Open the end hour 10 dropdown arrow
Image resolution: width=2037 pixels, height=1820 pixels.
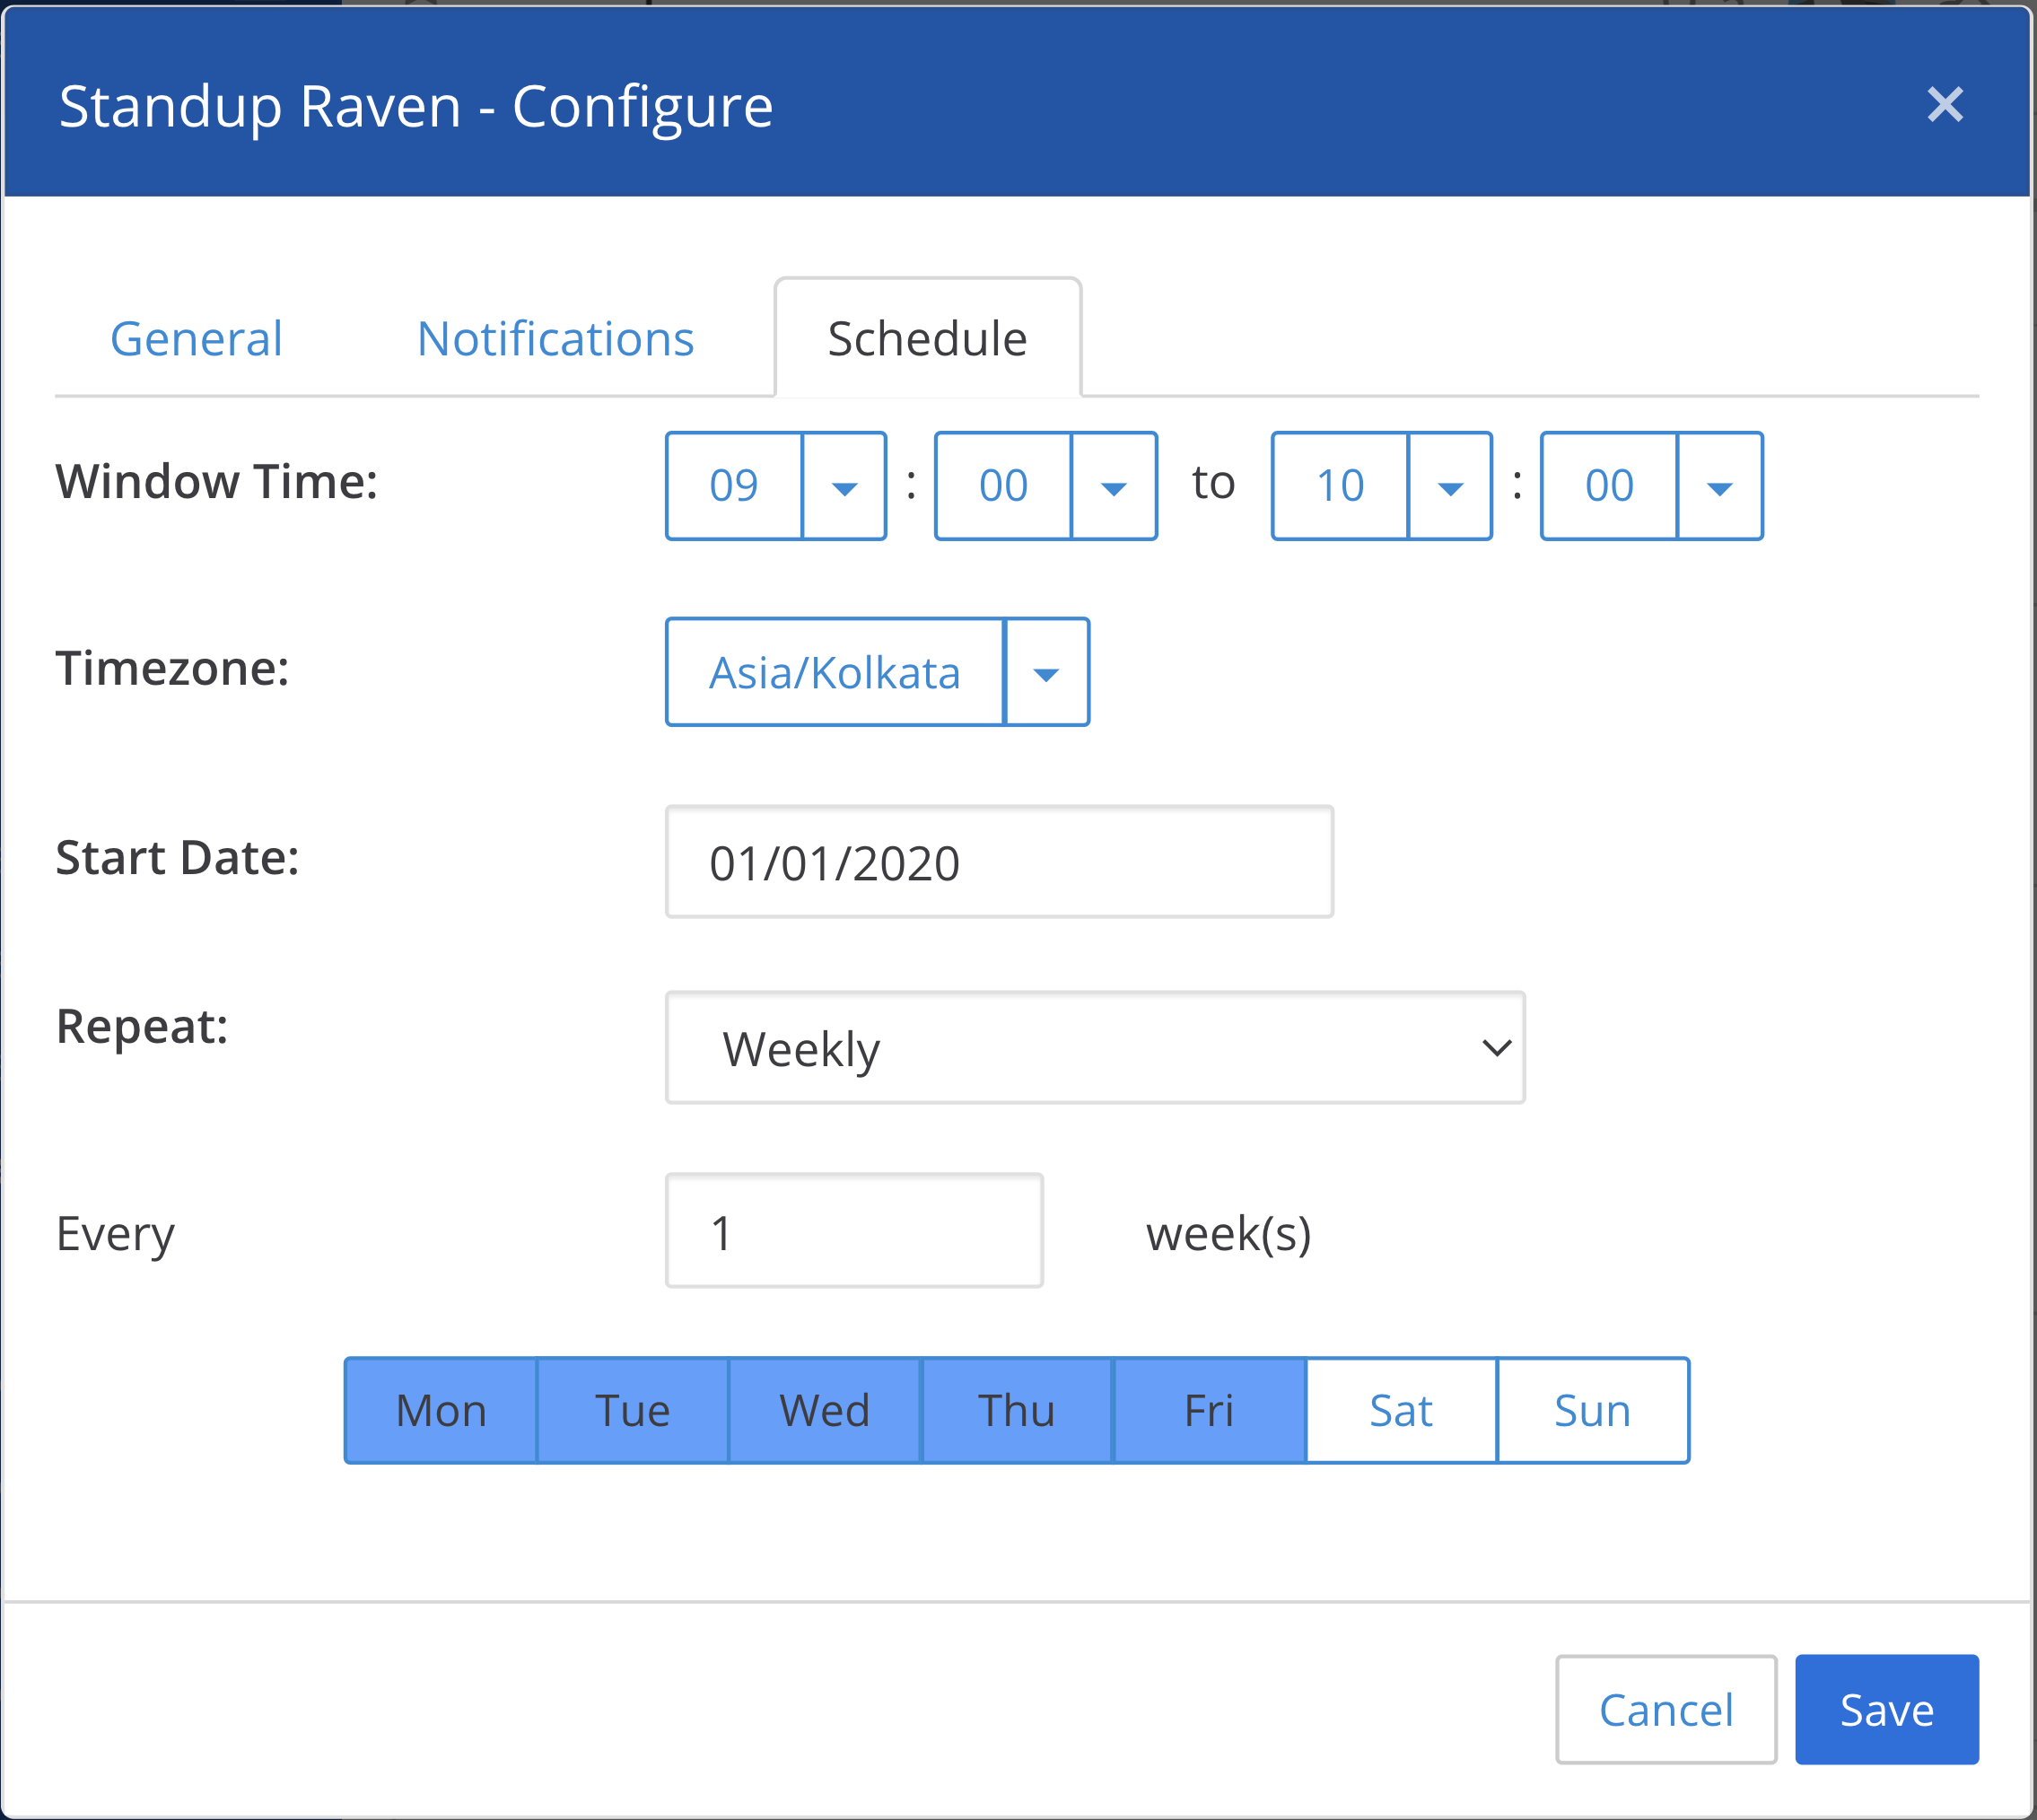click(x=1449, y=487)
